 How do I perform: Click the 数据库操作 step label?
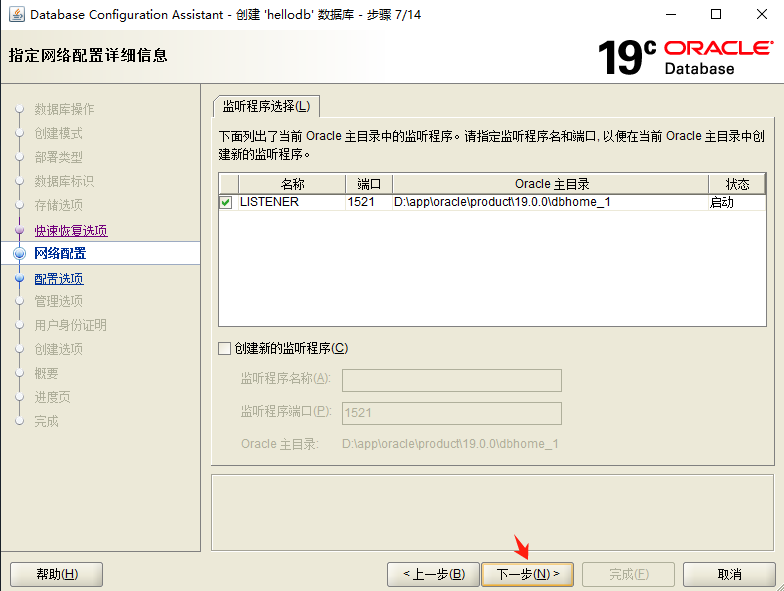64,109
